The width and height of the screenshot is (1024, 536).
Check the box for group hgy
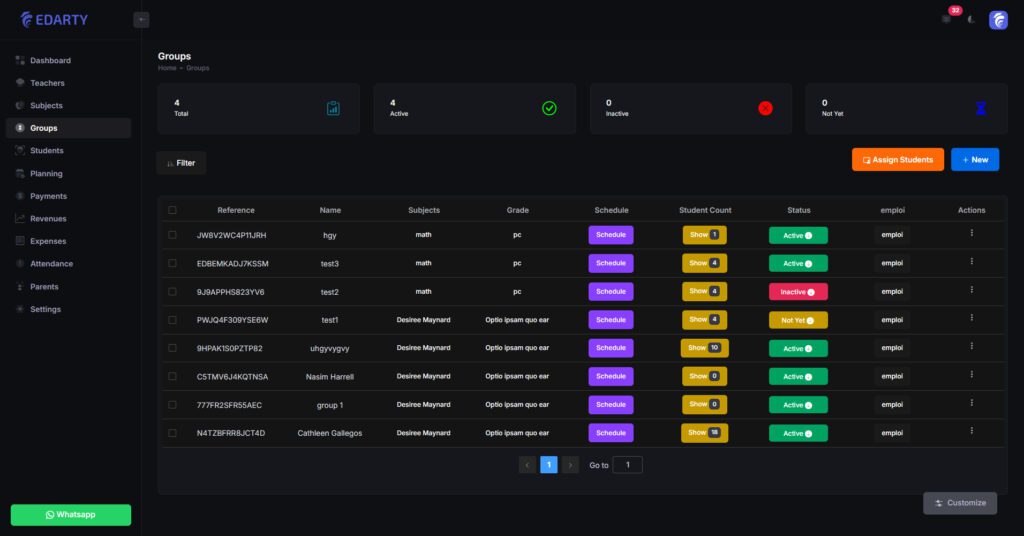click(x=172, y=235)
